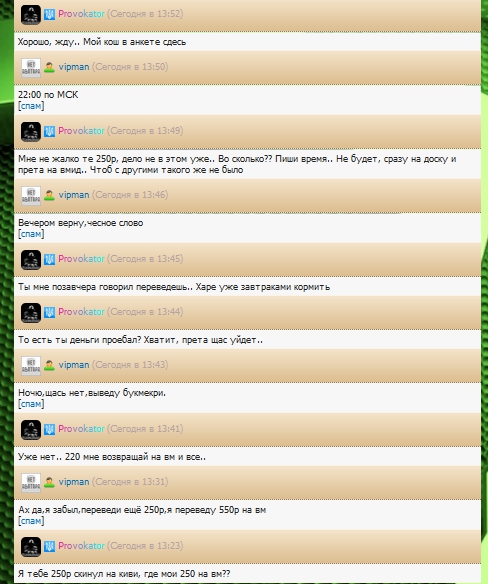Screen dimensions: 488x584
Task: Mark the '22:00 по МСК' message as спам
Action: pyautogui.click(x=31, y=106)
